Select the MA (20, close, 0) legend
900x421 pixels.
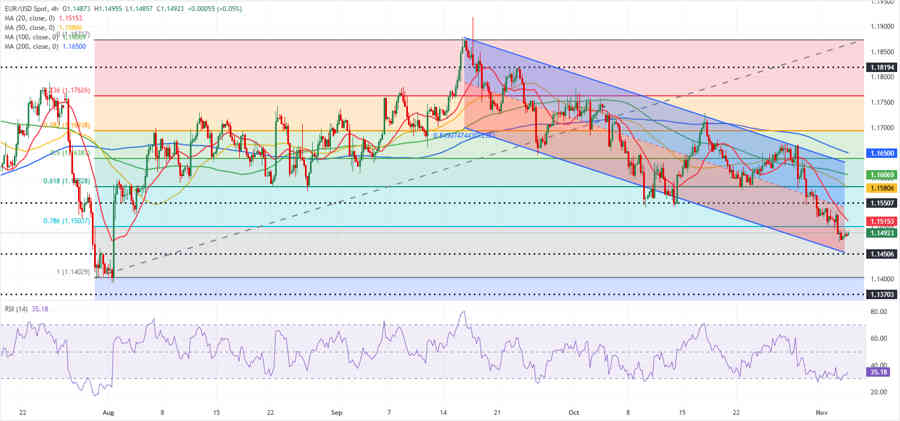click(x=28, y=16)
